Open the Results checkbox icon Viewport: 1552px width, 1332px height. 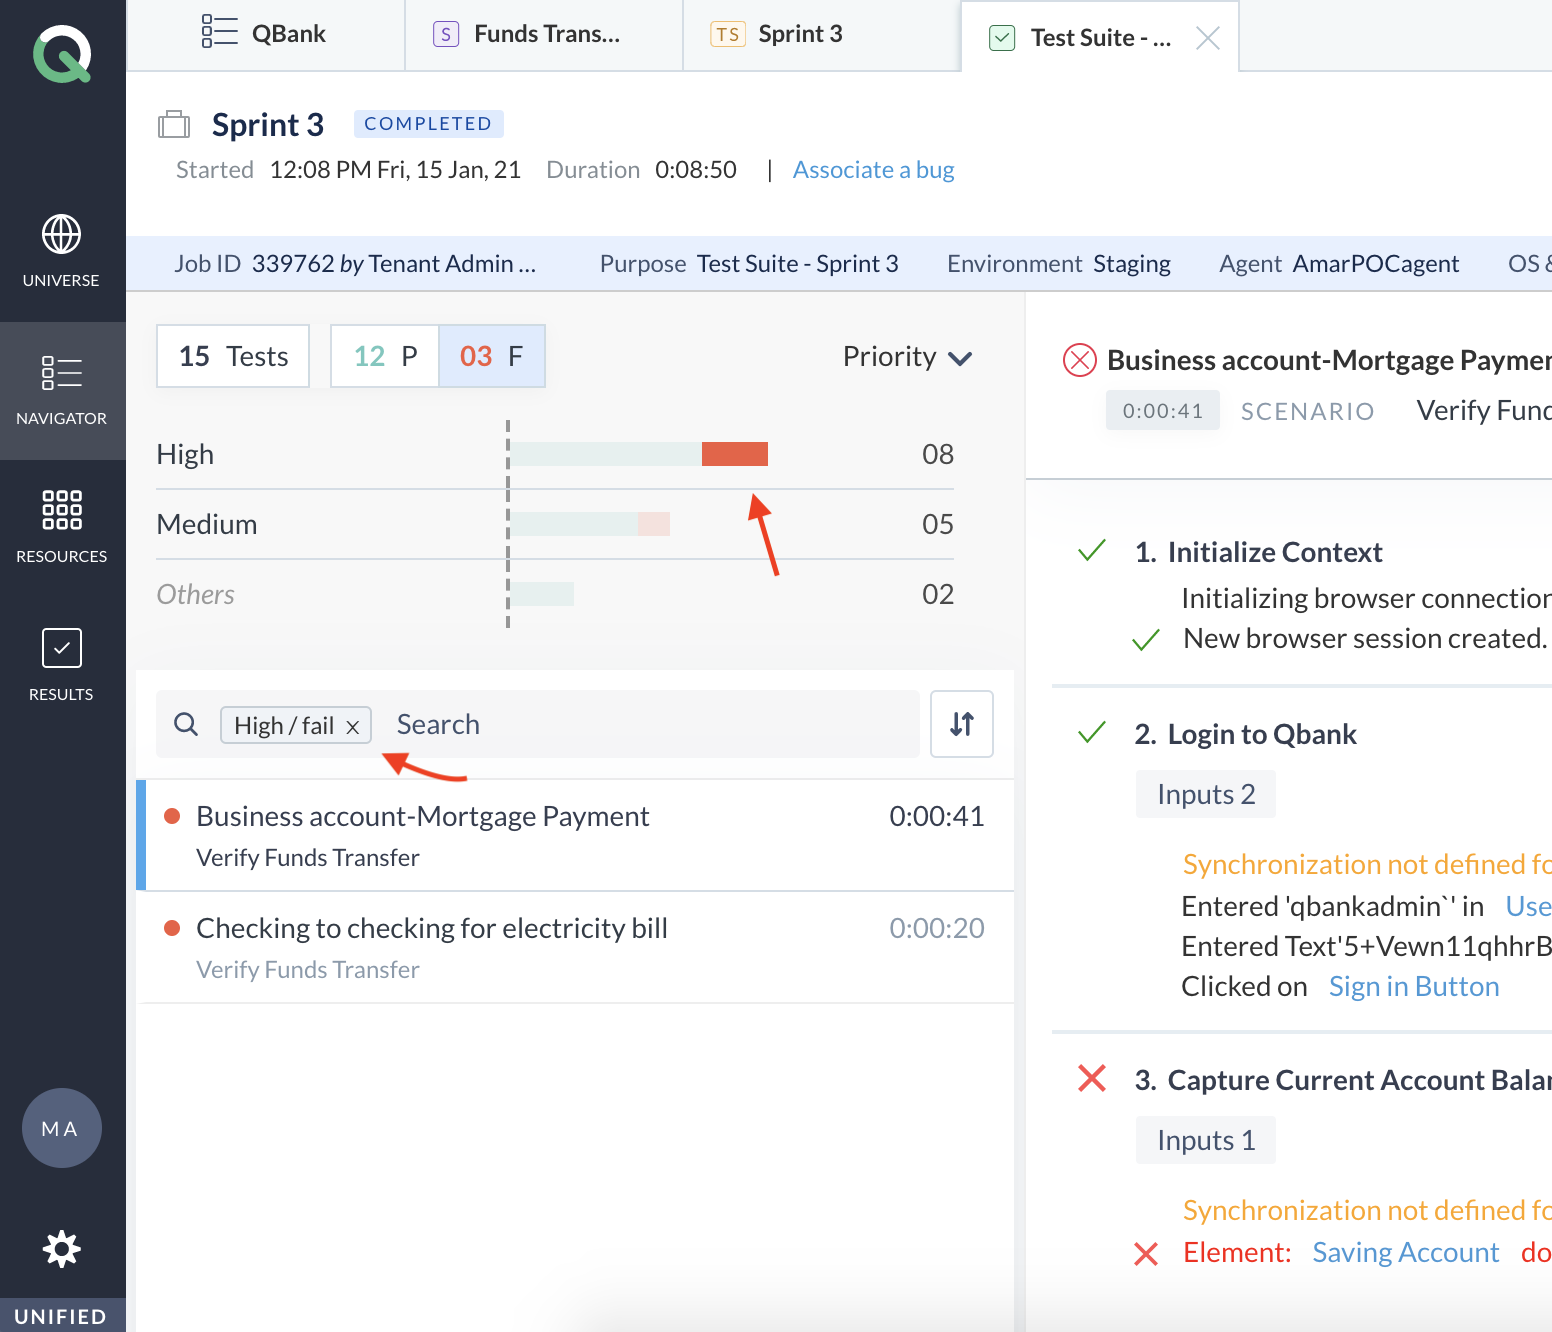point(61,648)
